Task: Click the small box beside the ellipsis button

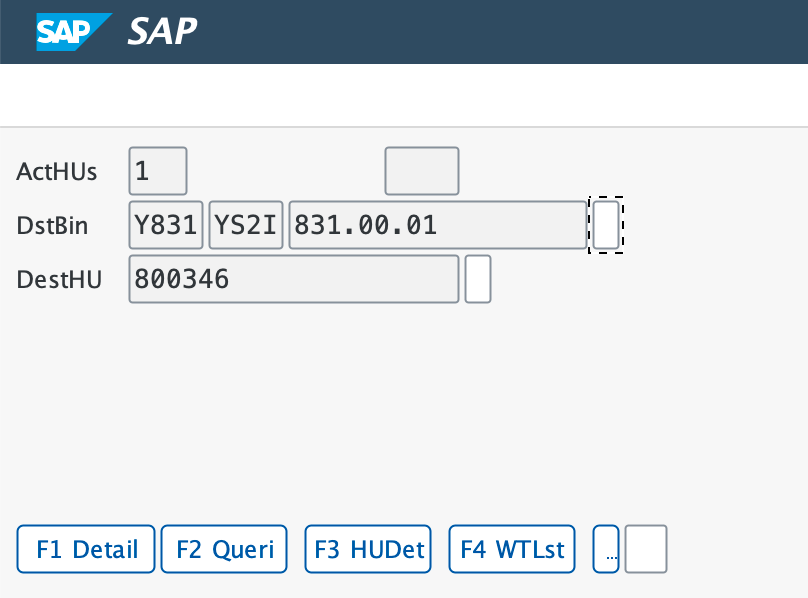Action: coord(646,550)
